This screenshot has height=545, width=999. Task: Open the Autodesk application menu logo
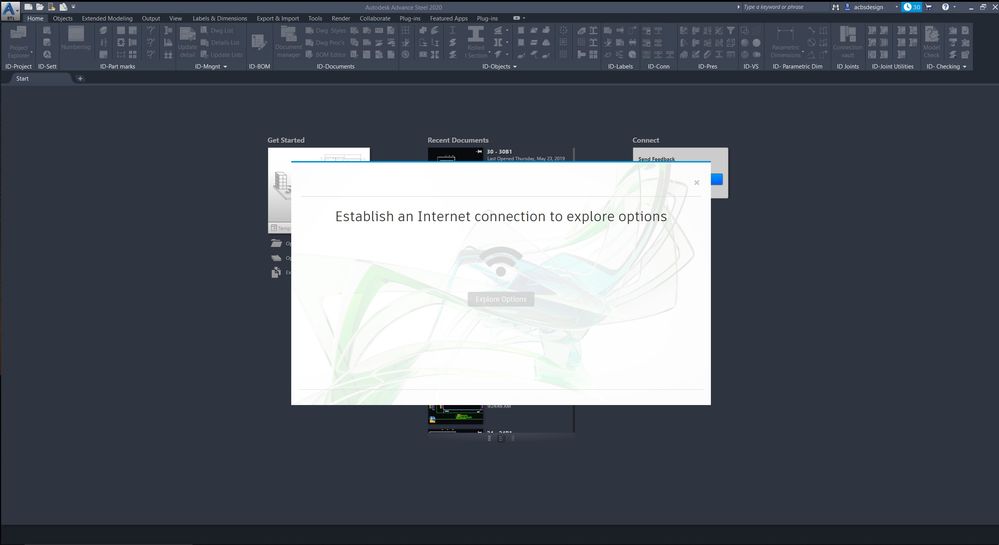10,11
